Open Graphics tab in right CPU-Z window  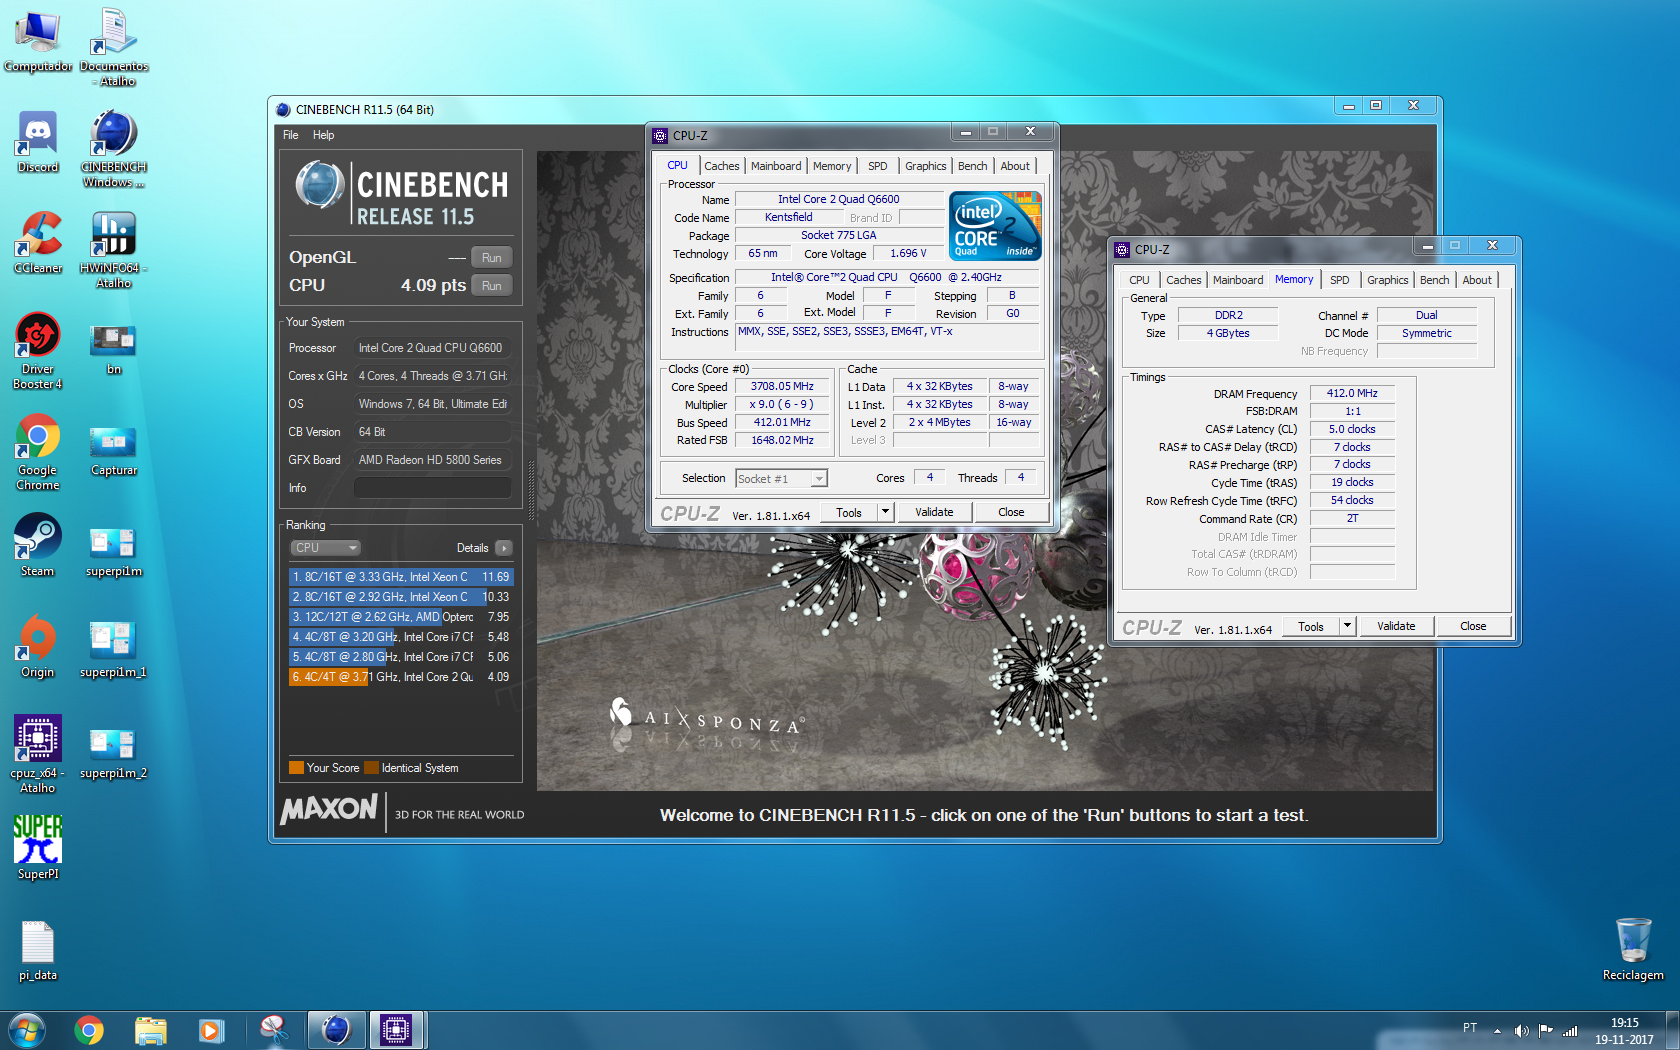(x=1387, y=280)
